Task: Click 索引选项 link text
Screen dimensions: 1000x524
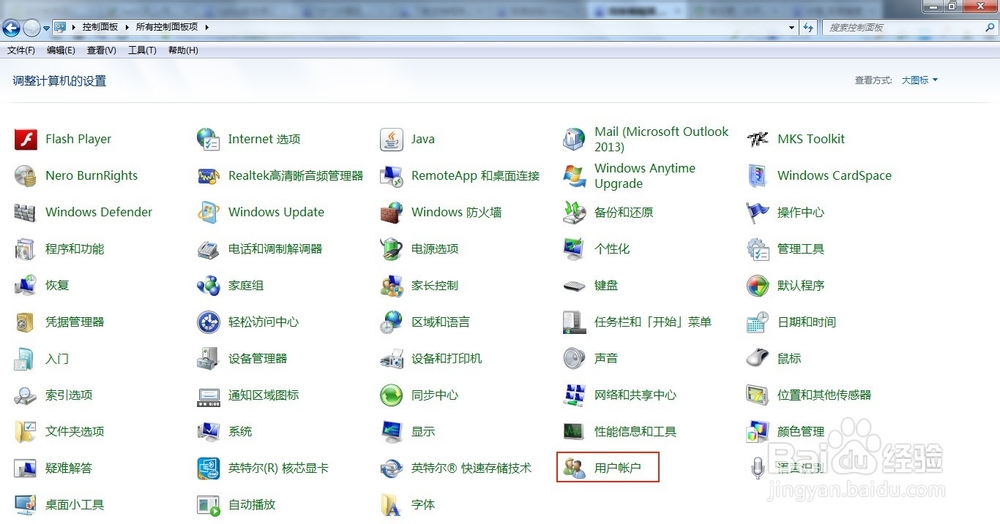Action: 69,395
